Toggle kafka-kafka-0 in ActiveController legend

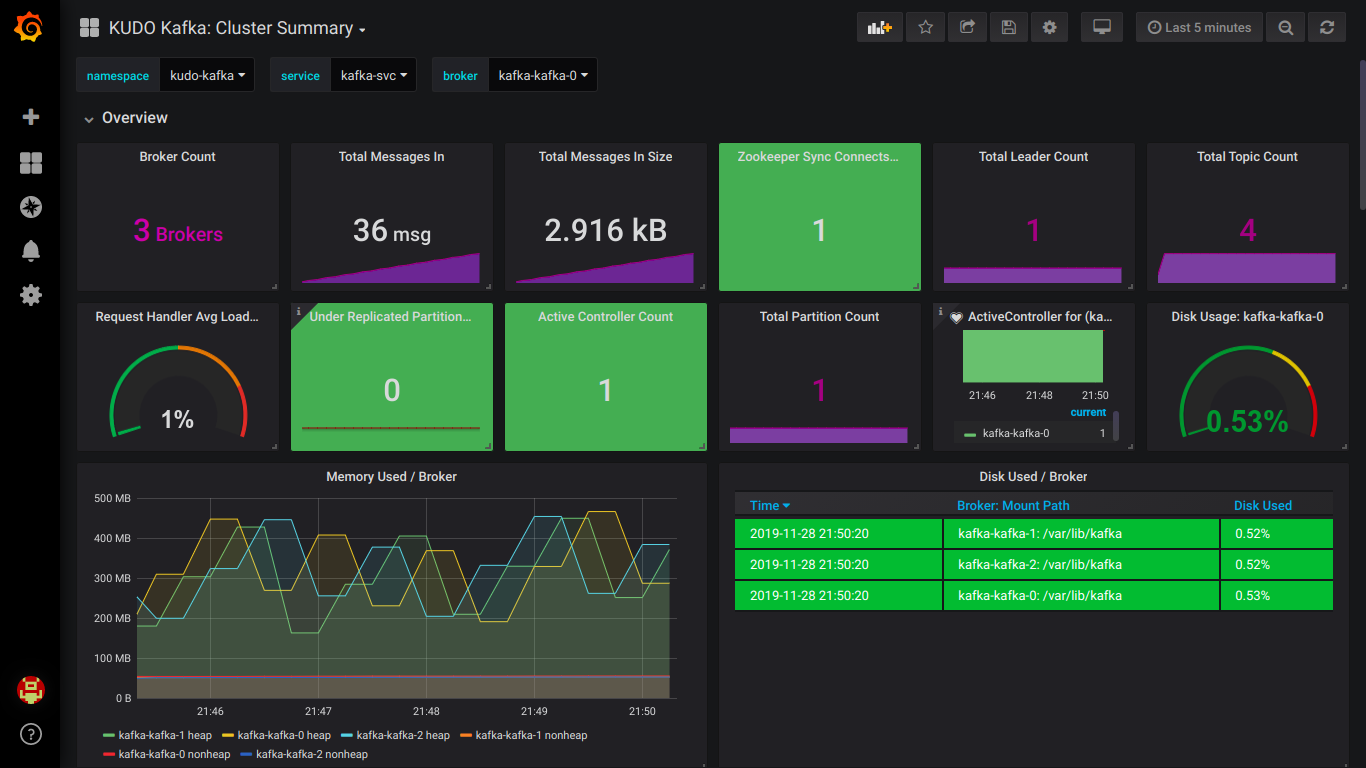tap(1015, 433)
